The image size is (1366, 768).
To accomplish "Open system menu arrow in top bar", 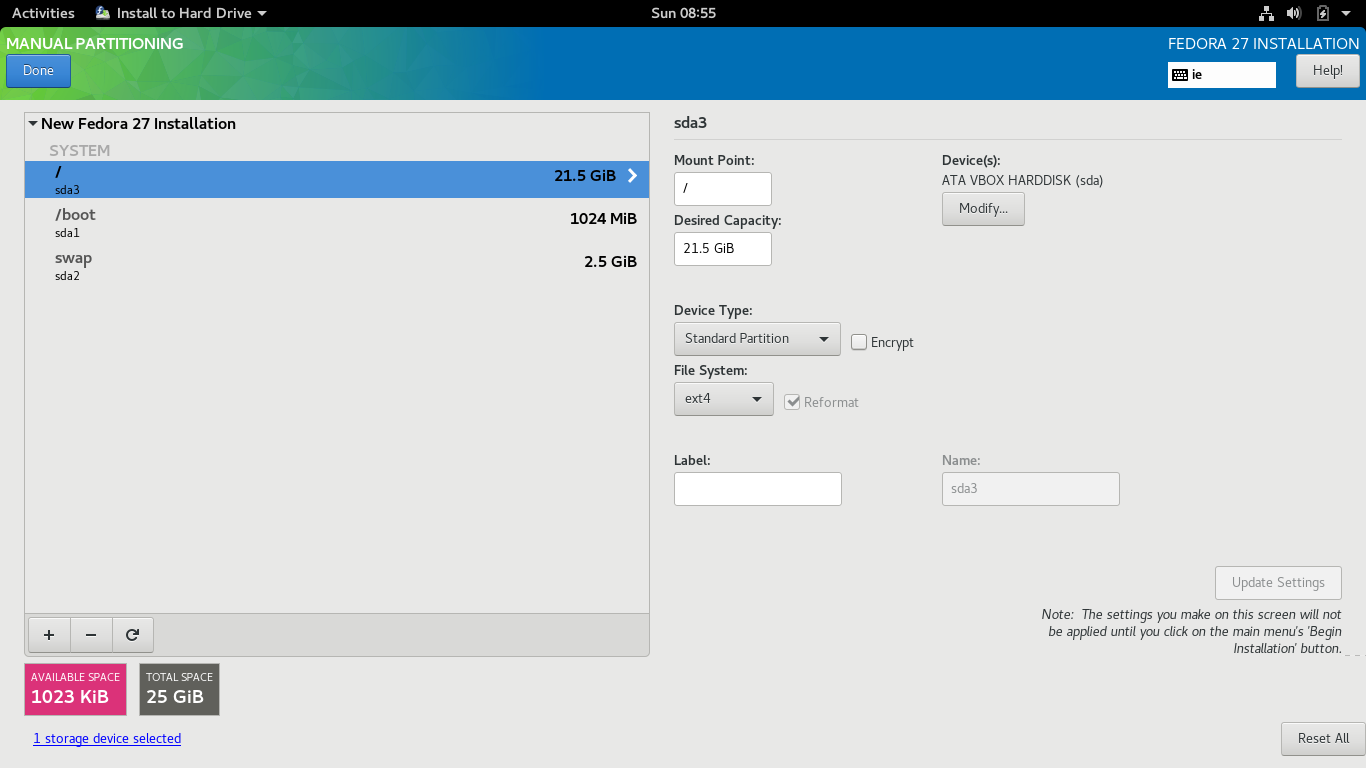I will click(x=1346, y=14).
